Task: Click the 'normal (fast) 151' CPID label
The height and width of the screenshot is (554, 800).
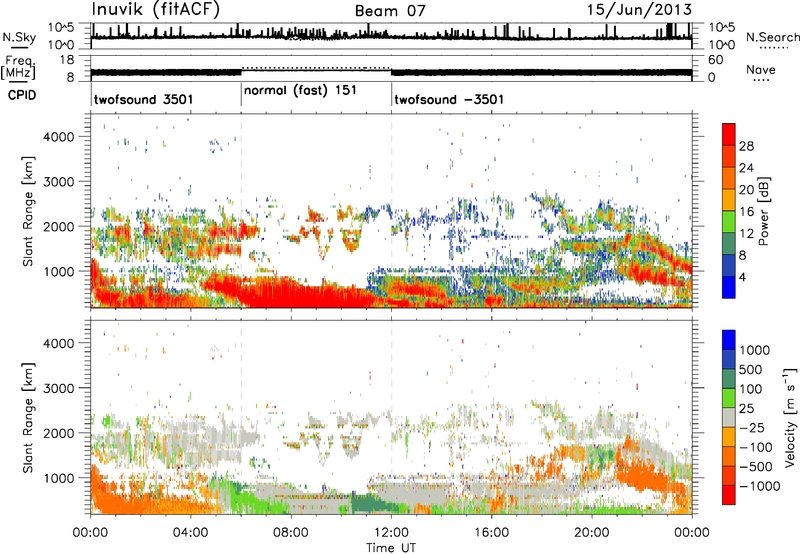Action: (300, 91)
